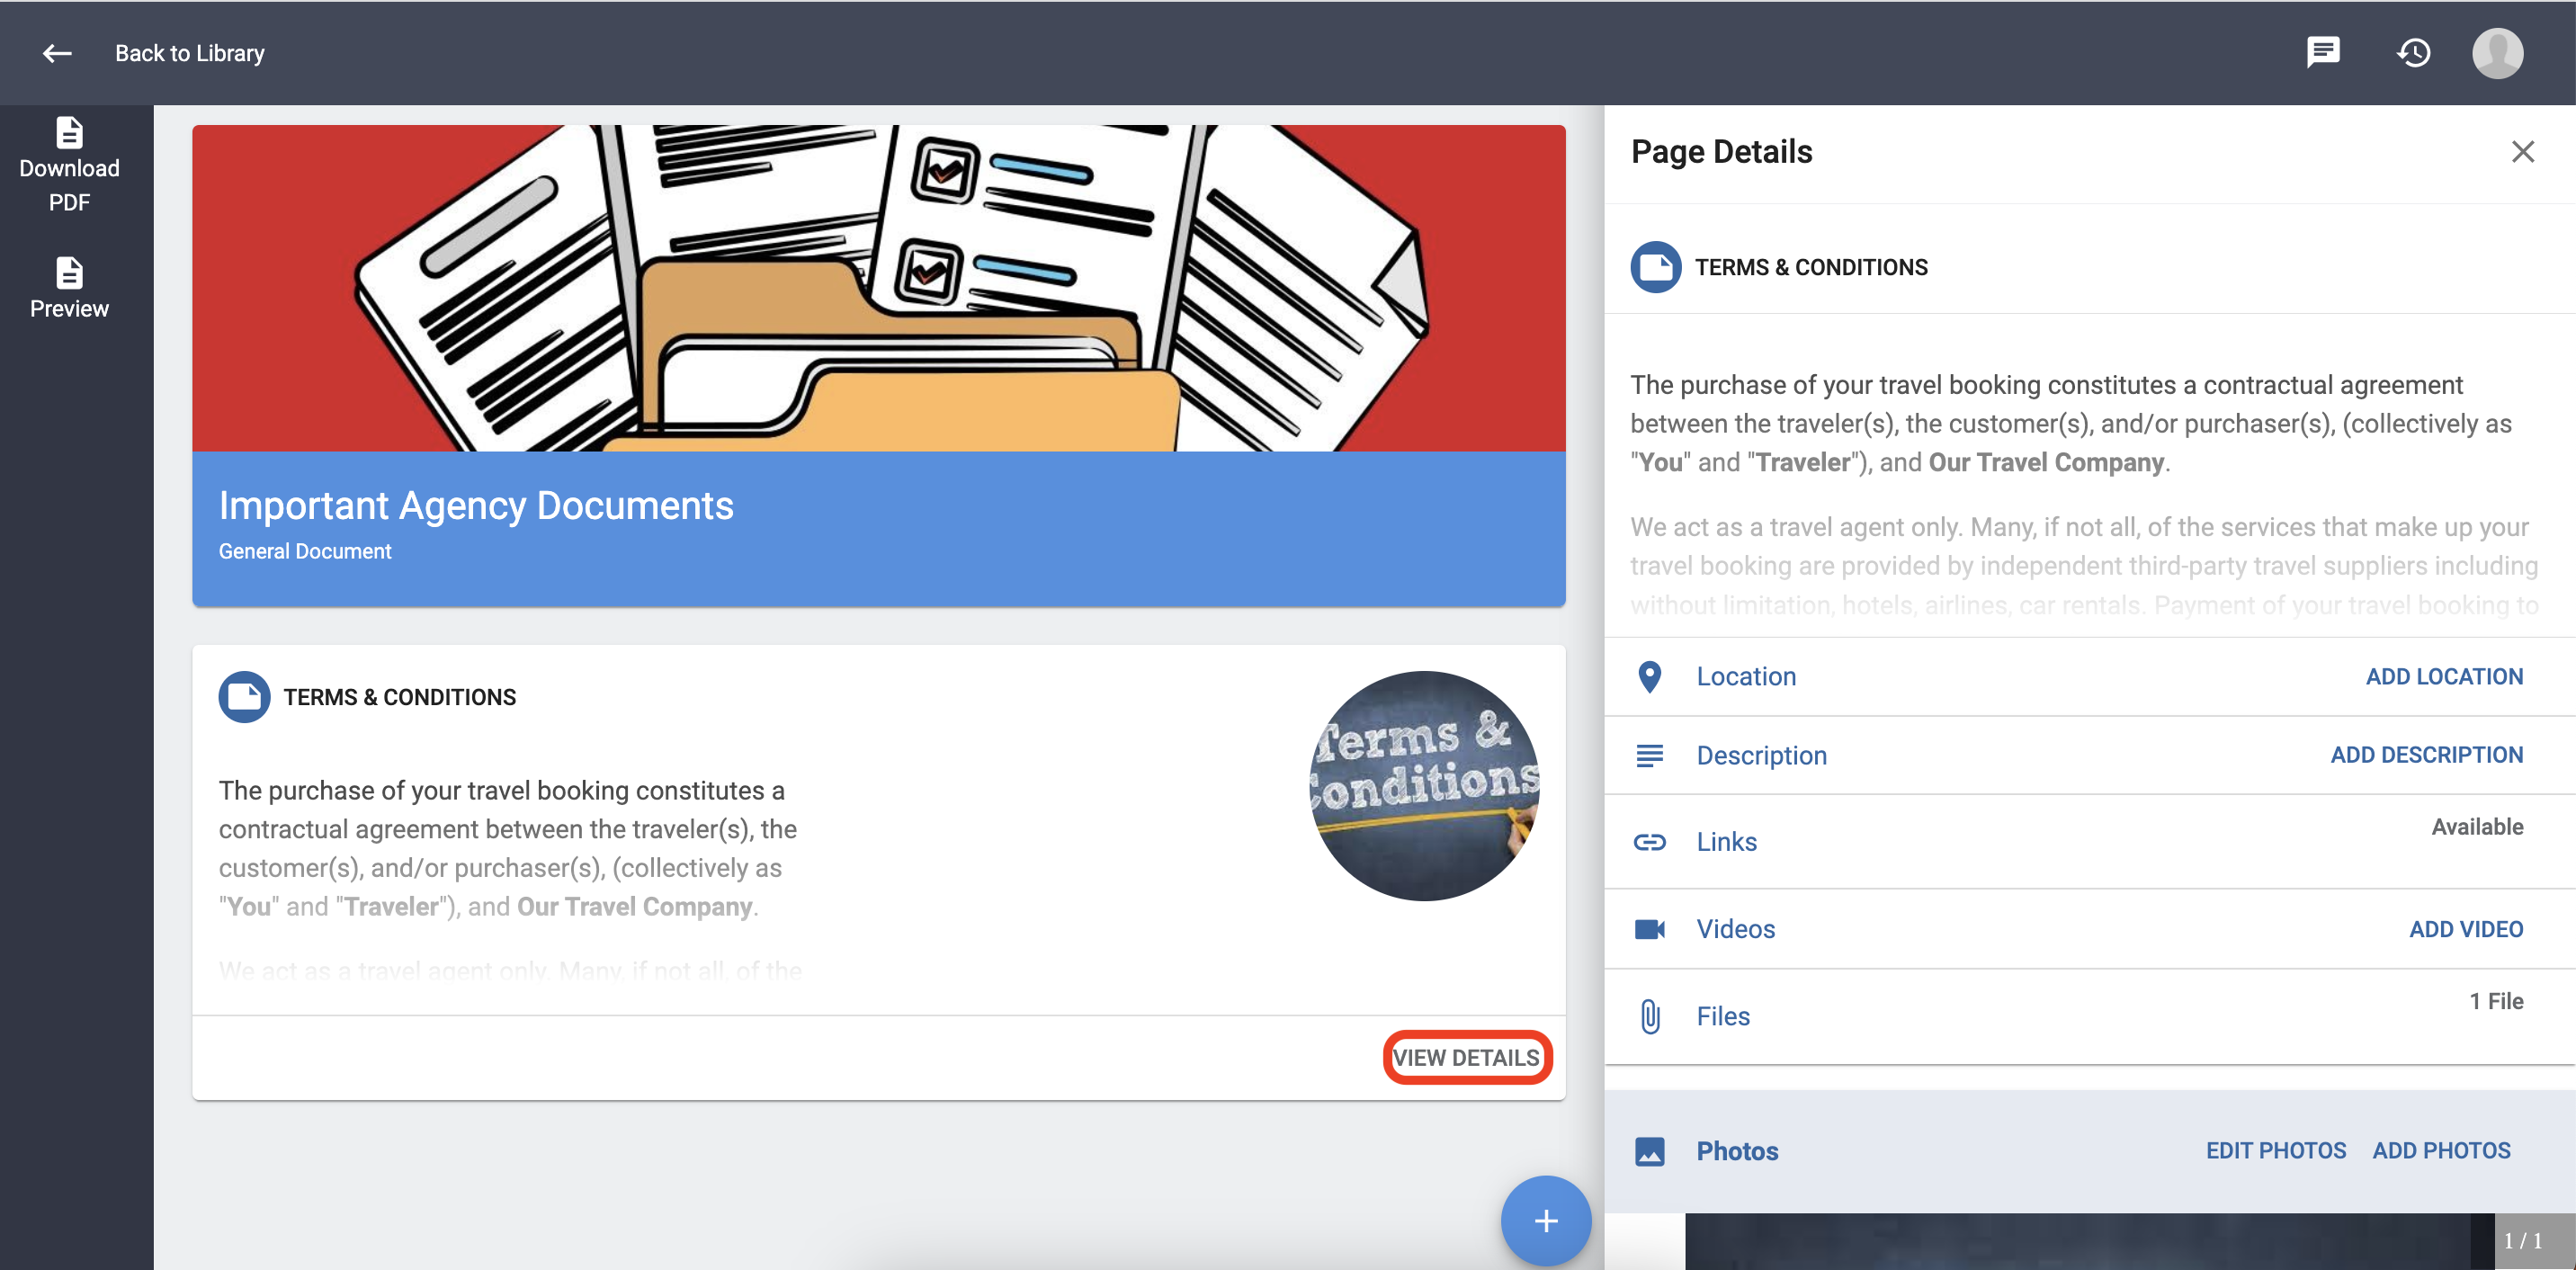Image resolution: width=2576 pixels, height=1270 pixels.
Task: Go Back to Library
Action: coord(189,53)
